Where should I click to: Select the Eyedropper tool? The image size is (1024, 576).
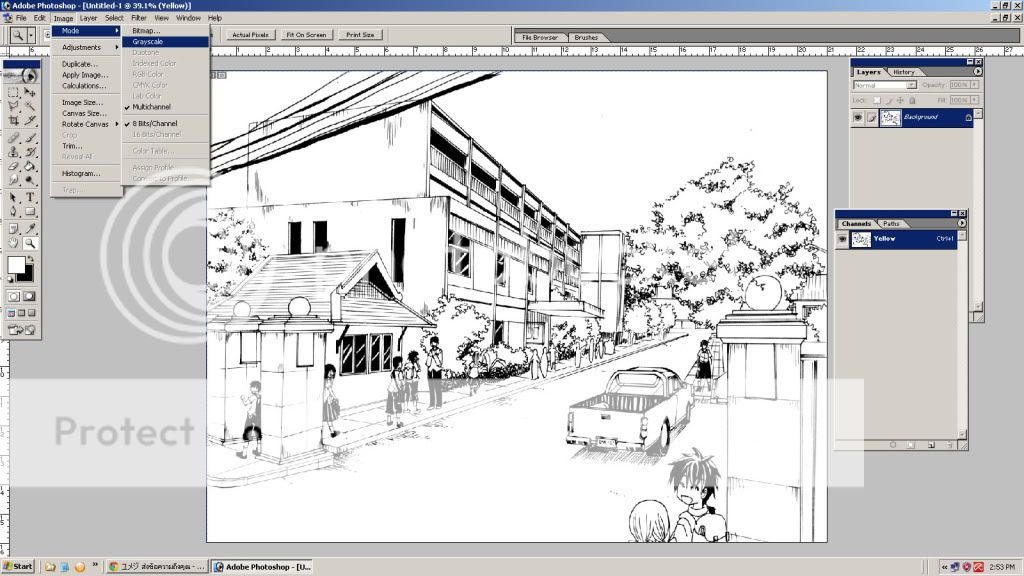coord(30,229)
